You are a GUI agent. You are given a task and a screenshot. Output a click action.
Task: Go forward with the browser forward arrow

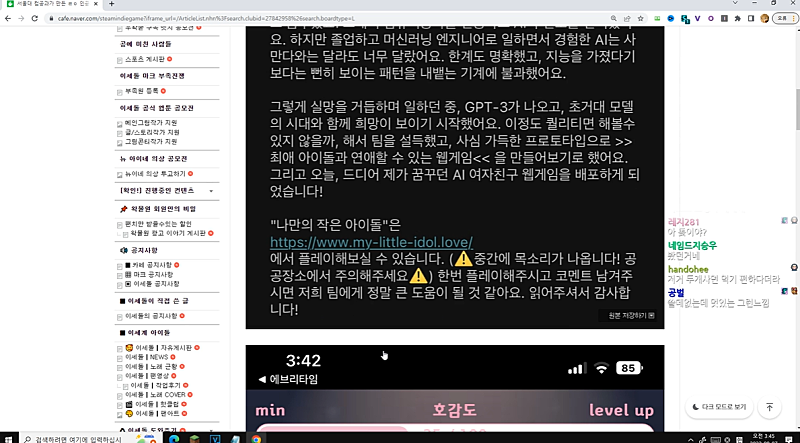click(x=21, y=18)
